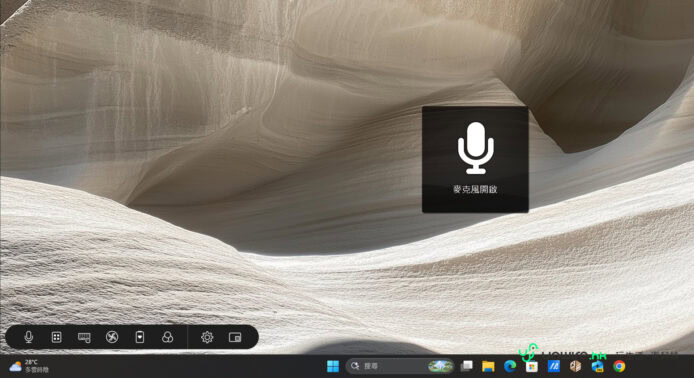Toggle the microphone in the floating toolbar
The image size is (694, 378).
[29, 337]
